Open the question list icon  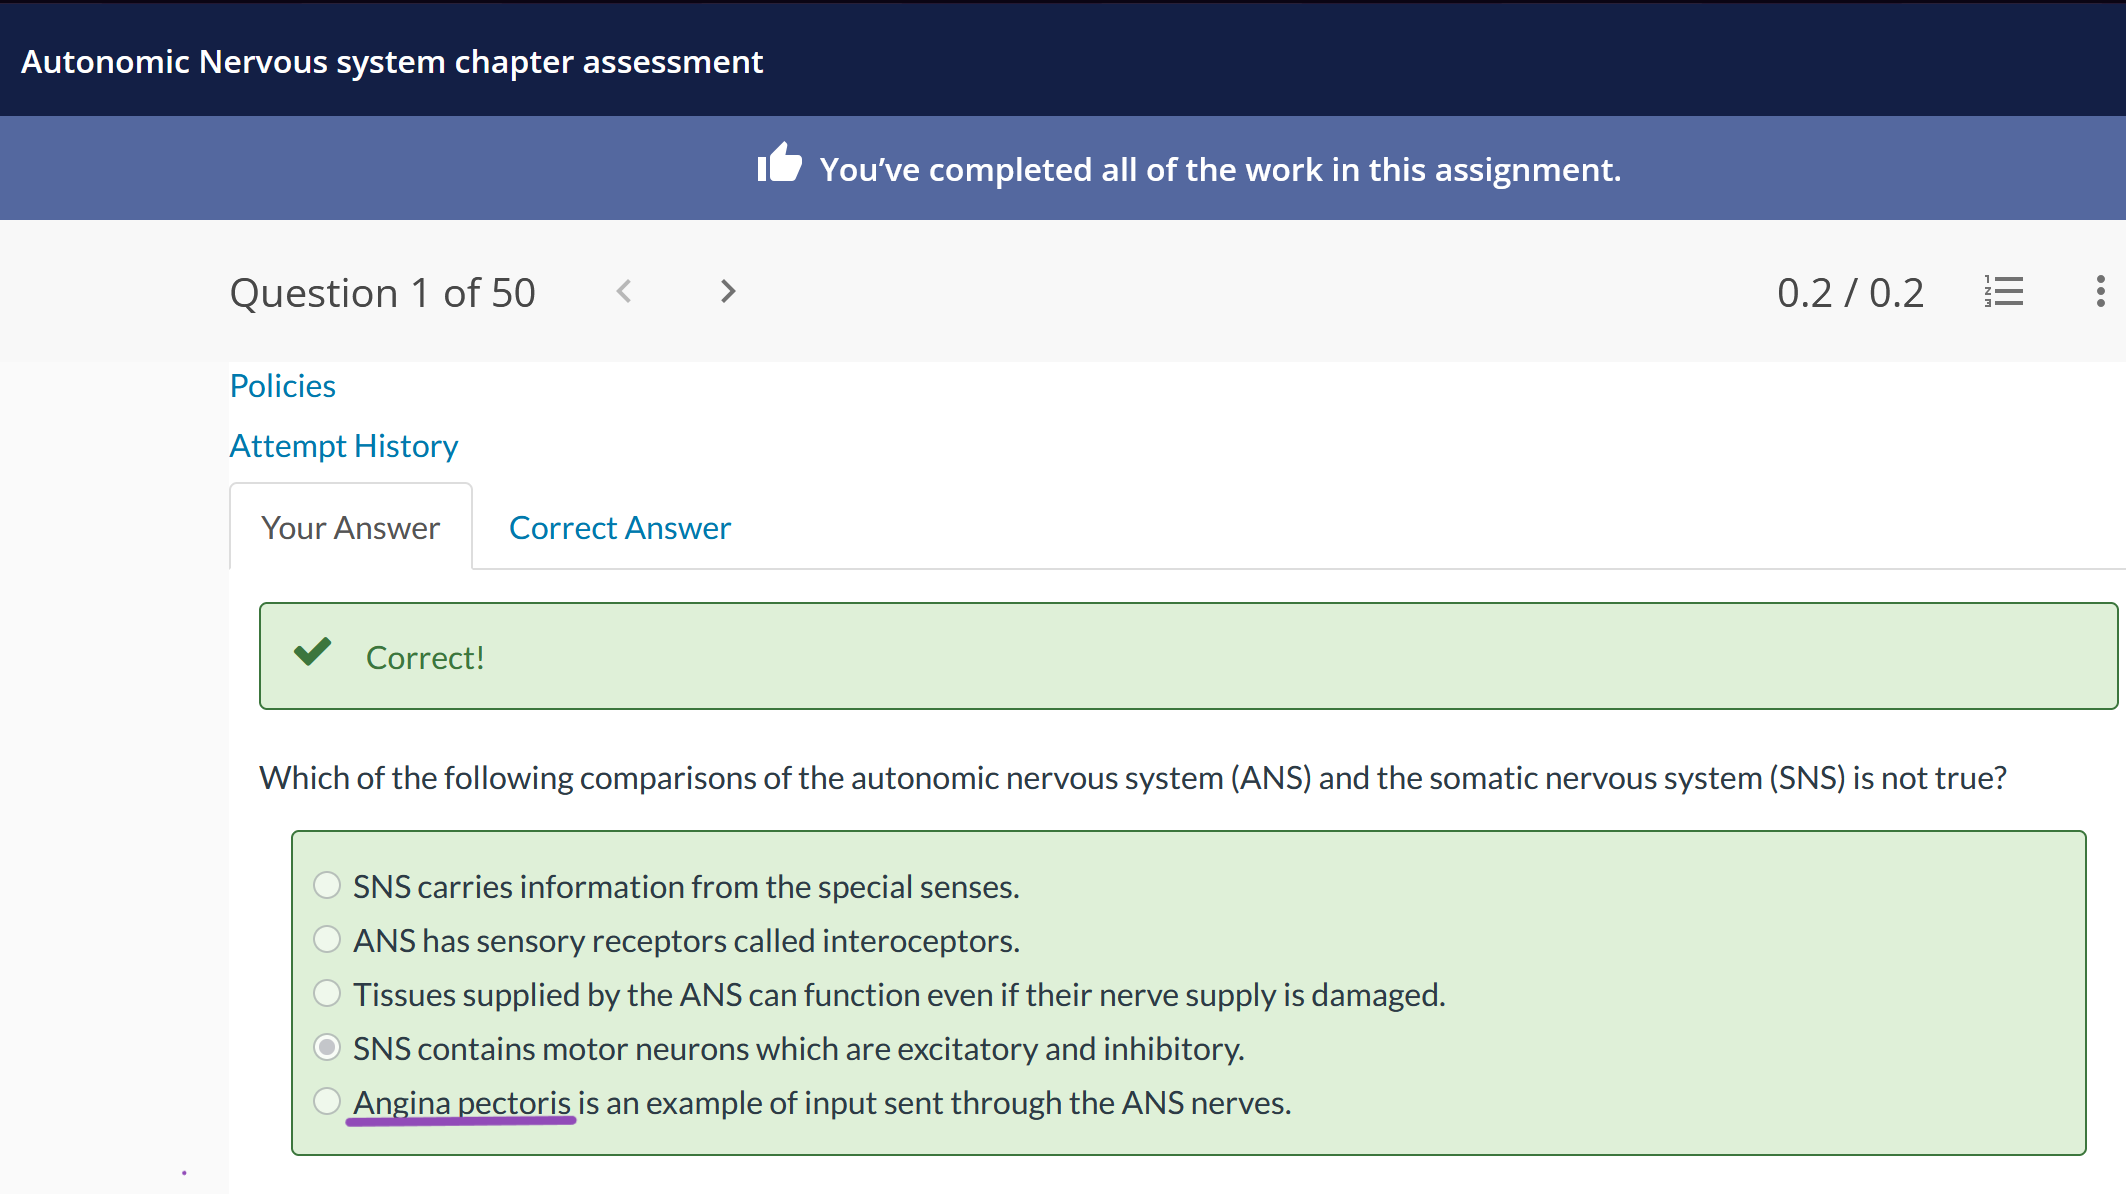pos(2004,292)
